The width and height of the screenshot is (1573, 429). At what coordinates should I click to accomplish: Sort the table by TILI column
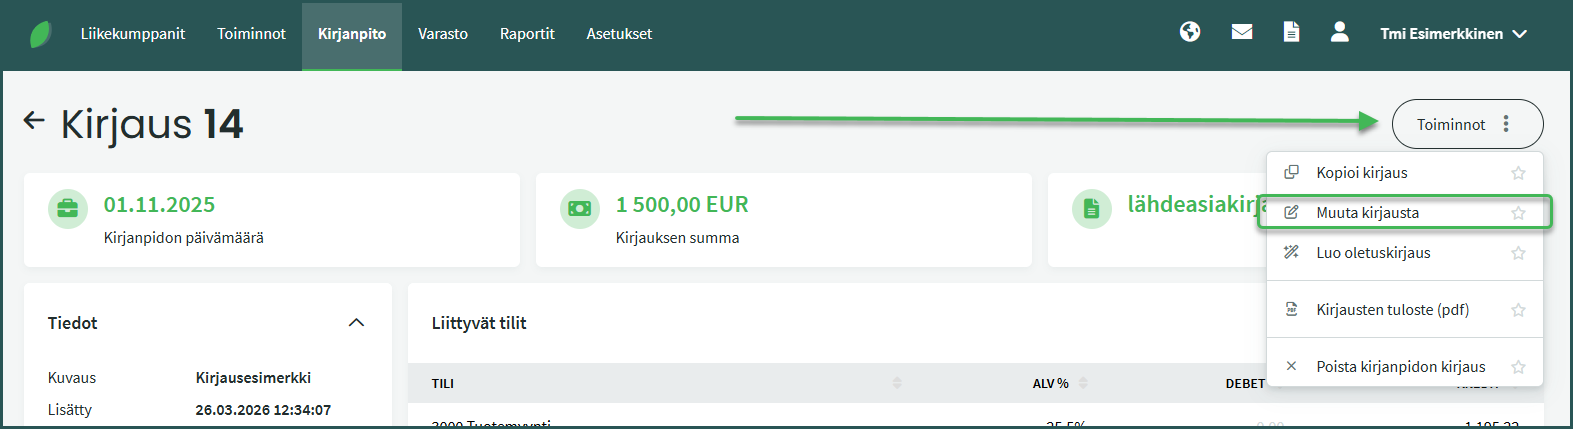[x=897, y=383]
